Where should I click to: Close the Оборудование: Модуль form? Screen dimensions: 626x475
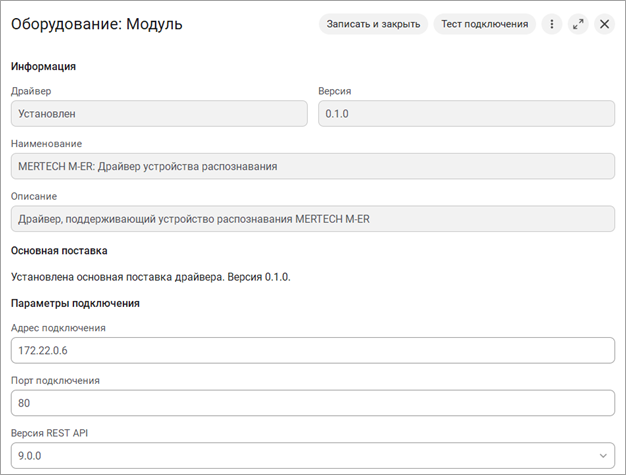tap(604, 24)
